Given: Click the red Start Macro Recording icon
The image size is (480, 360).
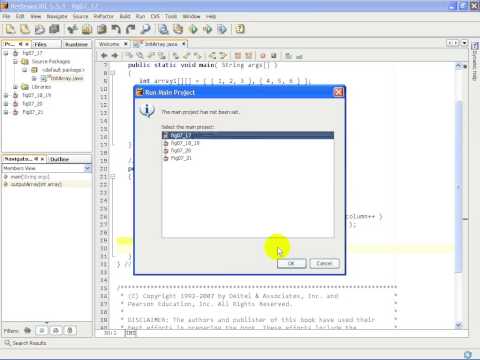Looking at the screenshot, I should pyautogui.click(x=263, y=56).
